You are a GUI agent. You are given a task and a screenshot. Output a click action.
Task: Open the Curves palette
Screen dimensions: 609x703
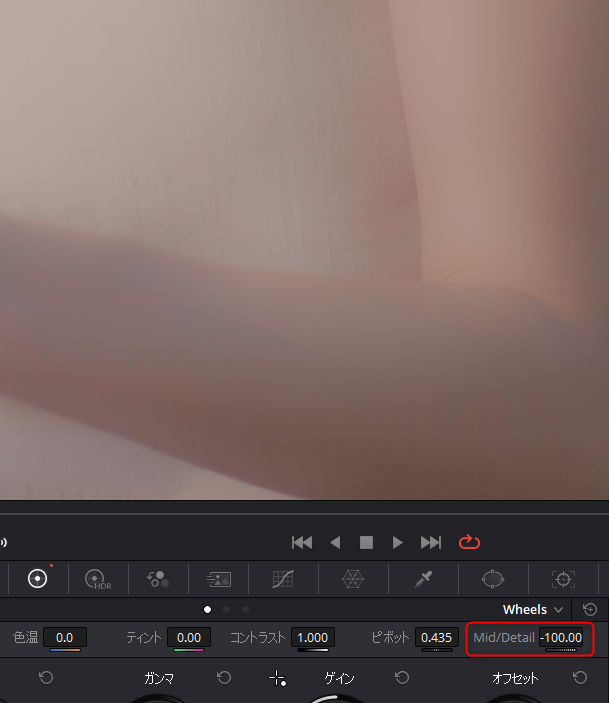click(283, 578)
